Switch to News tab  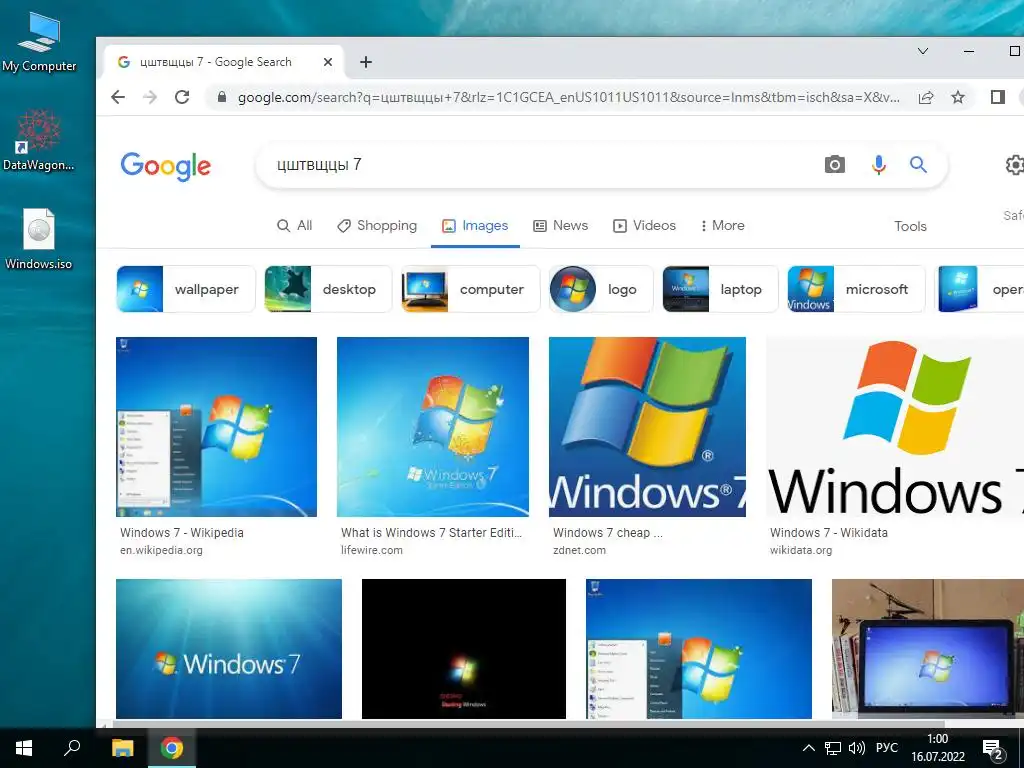click(x=560, y=226)
